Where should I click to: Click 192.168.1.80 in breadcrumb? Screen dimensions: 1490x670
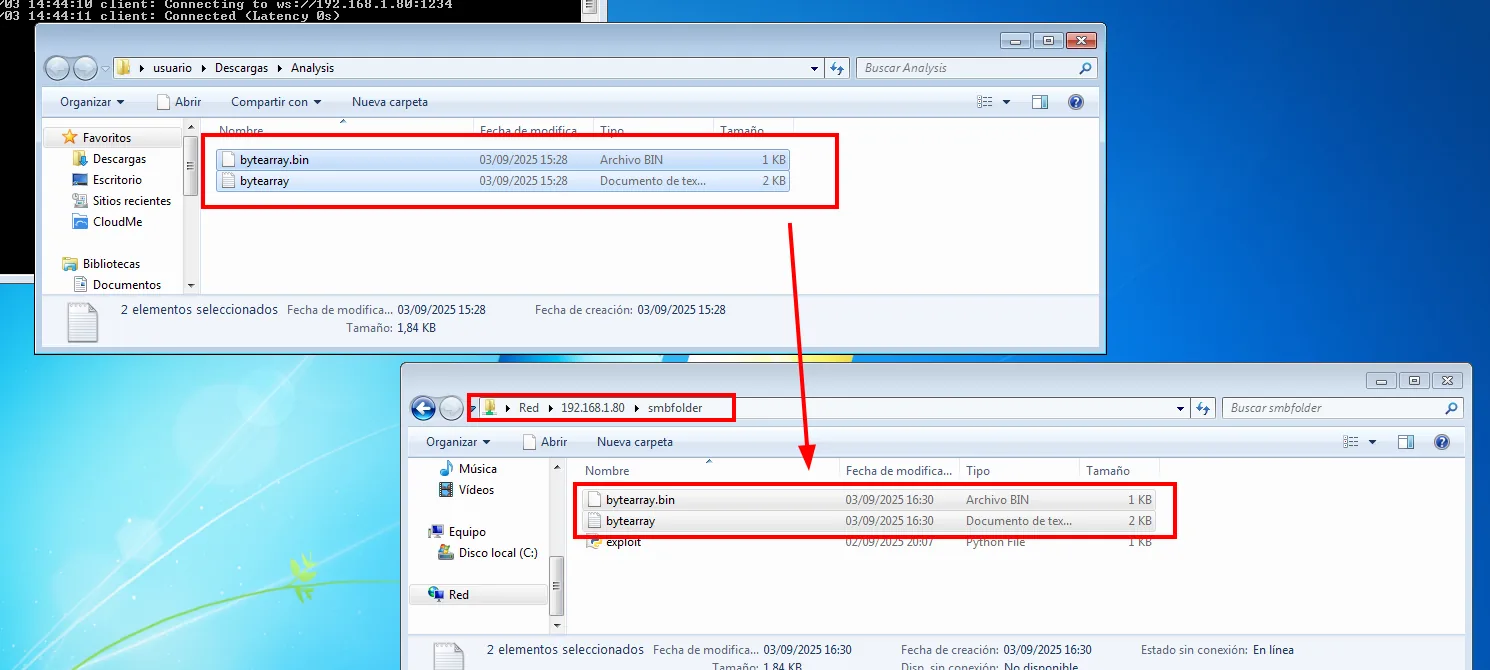pyautogui.click(x=593, y=408)
